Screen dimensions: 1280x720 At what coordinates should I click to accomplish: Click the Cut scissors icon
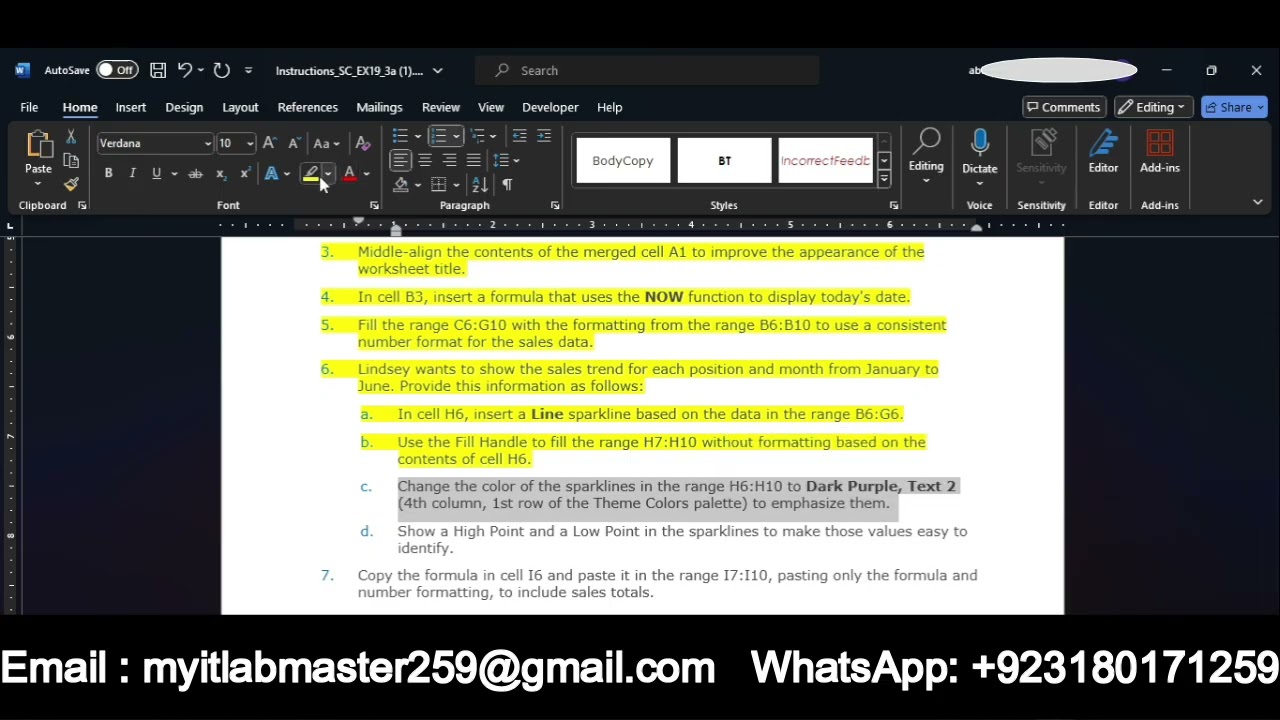click(71, 137)
